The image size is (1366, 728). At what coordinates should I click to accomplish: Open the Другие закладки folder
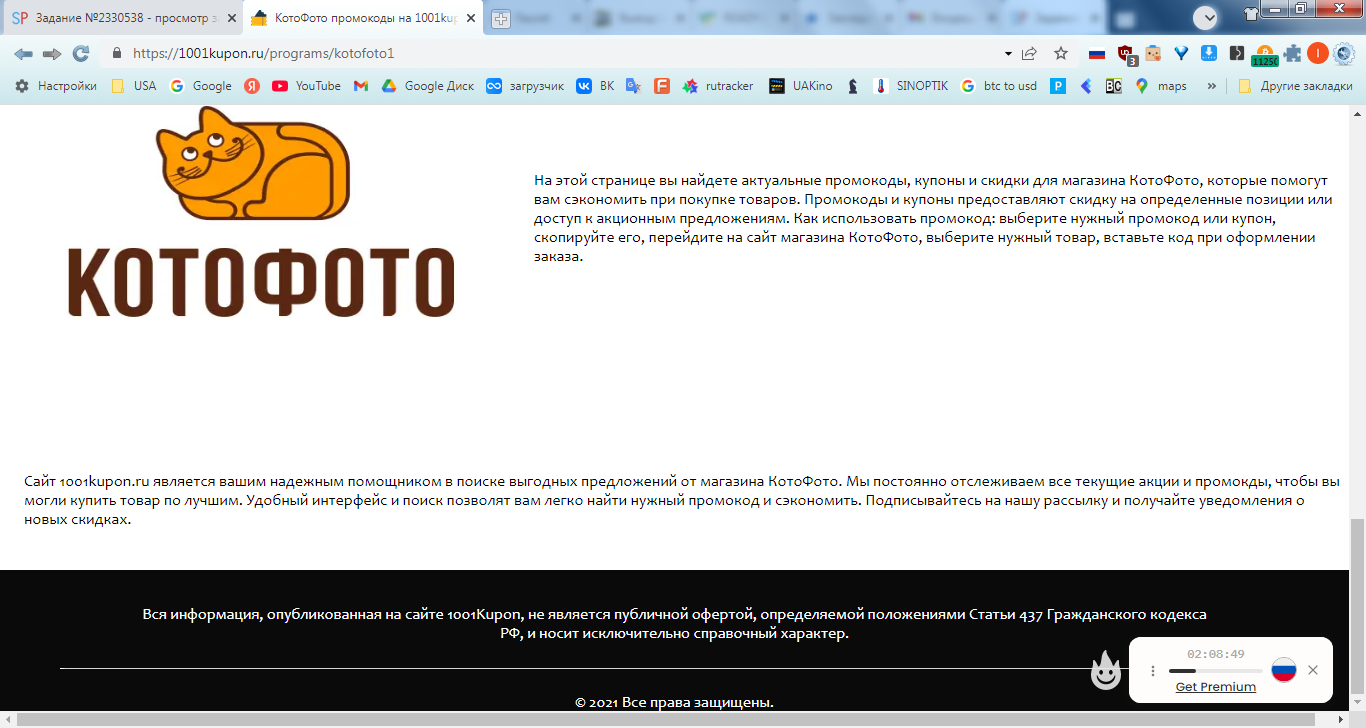[x=1295, y=86]
